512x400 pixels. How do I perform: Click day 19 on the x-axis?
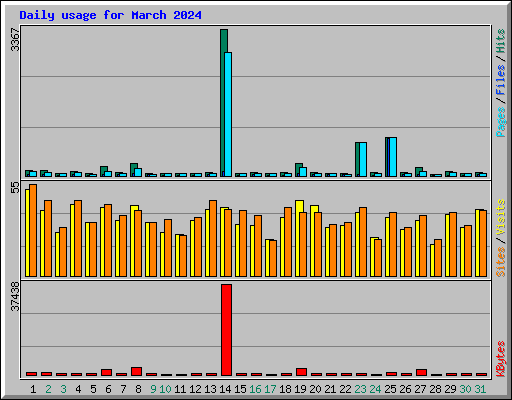tap(300, 389)
